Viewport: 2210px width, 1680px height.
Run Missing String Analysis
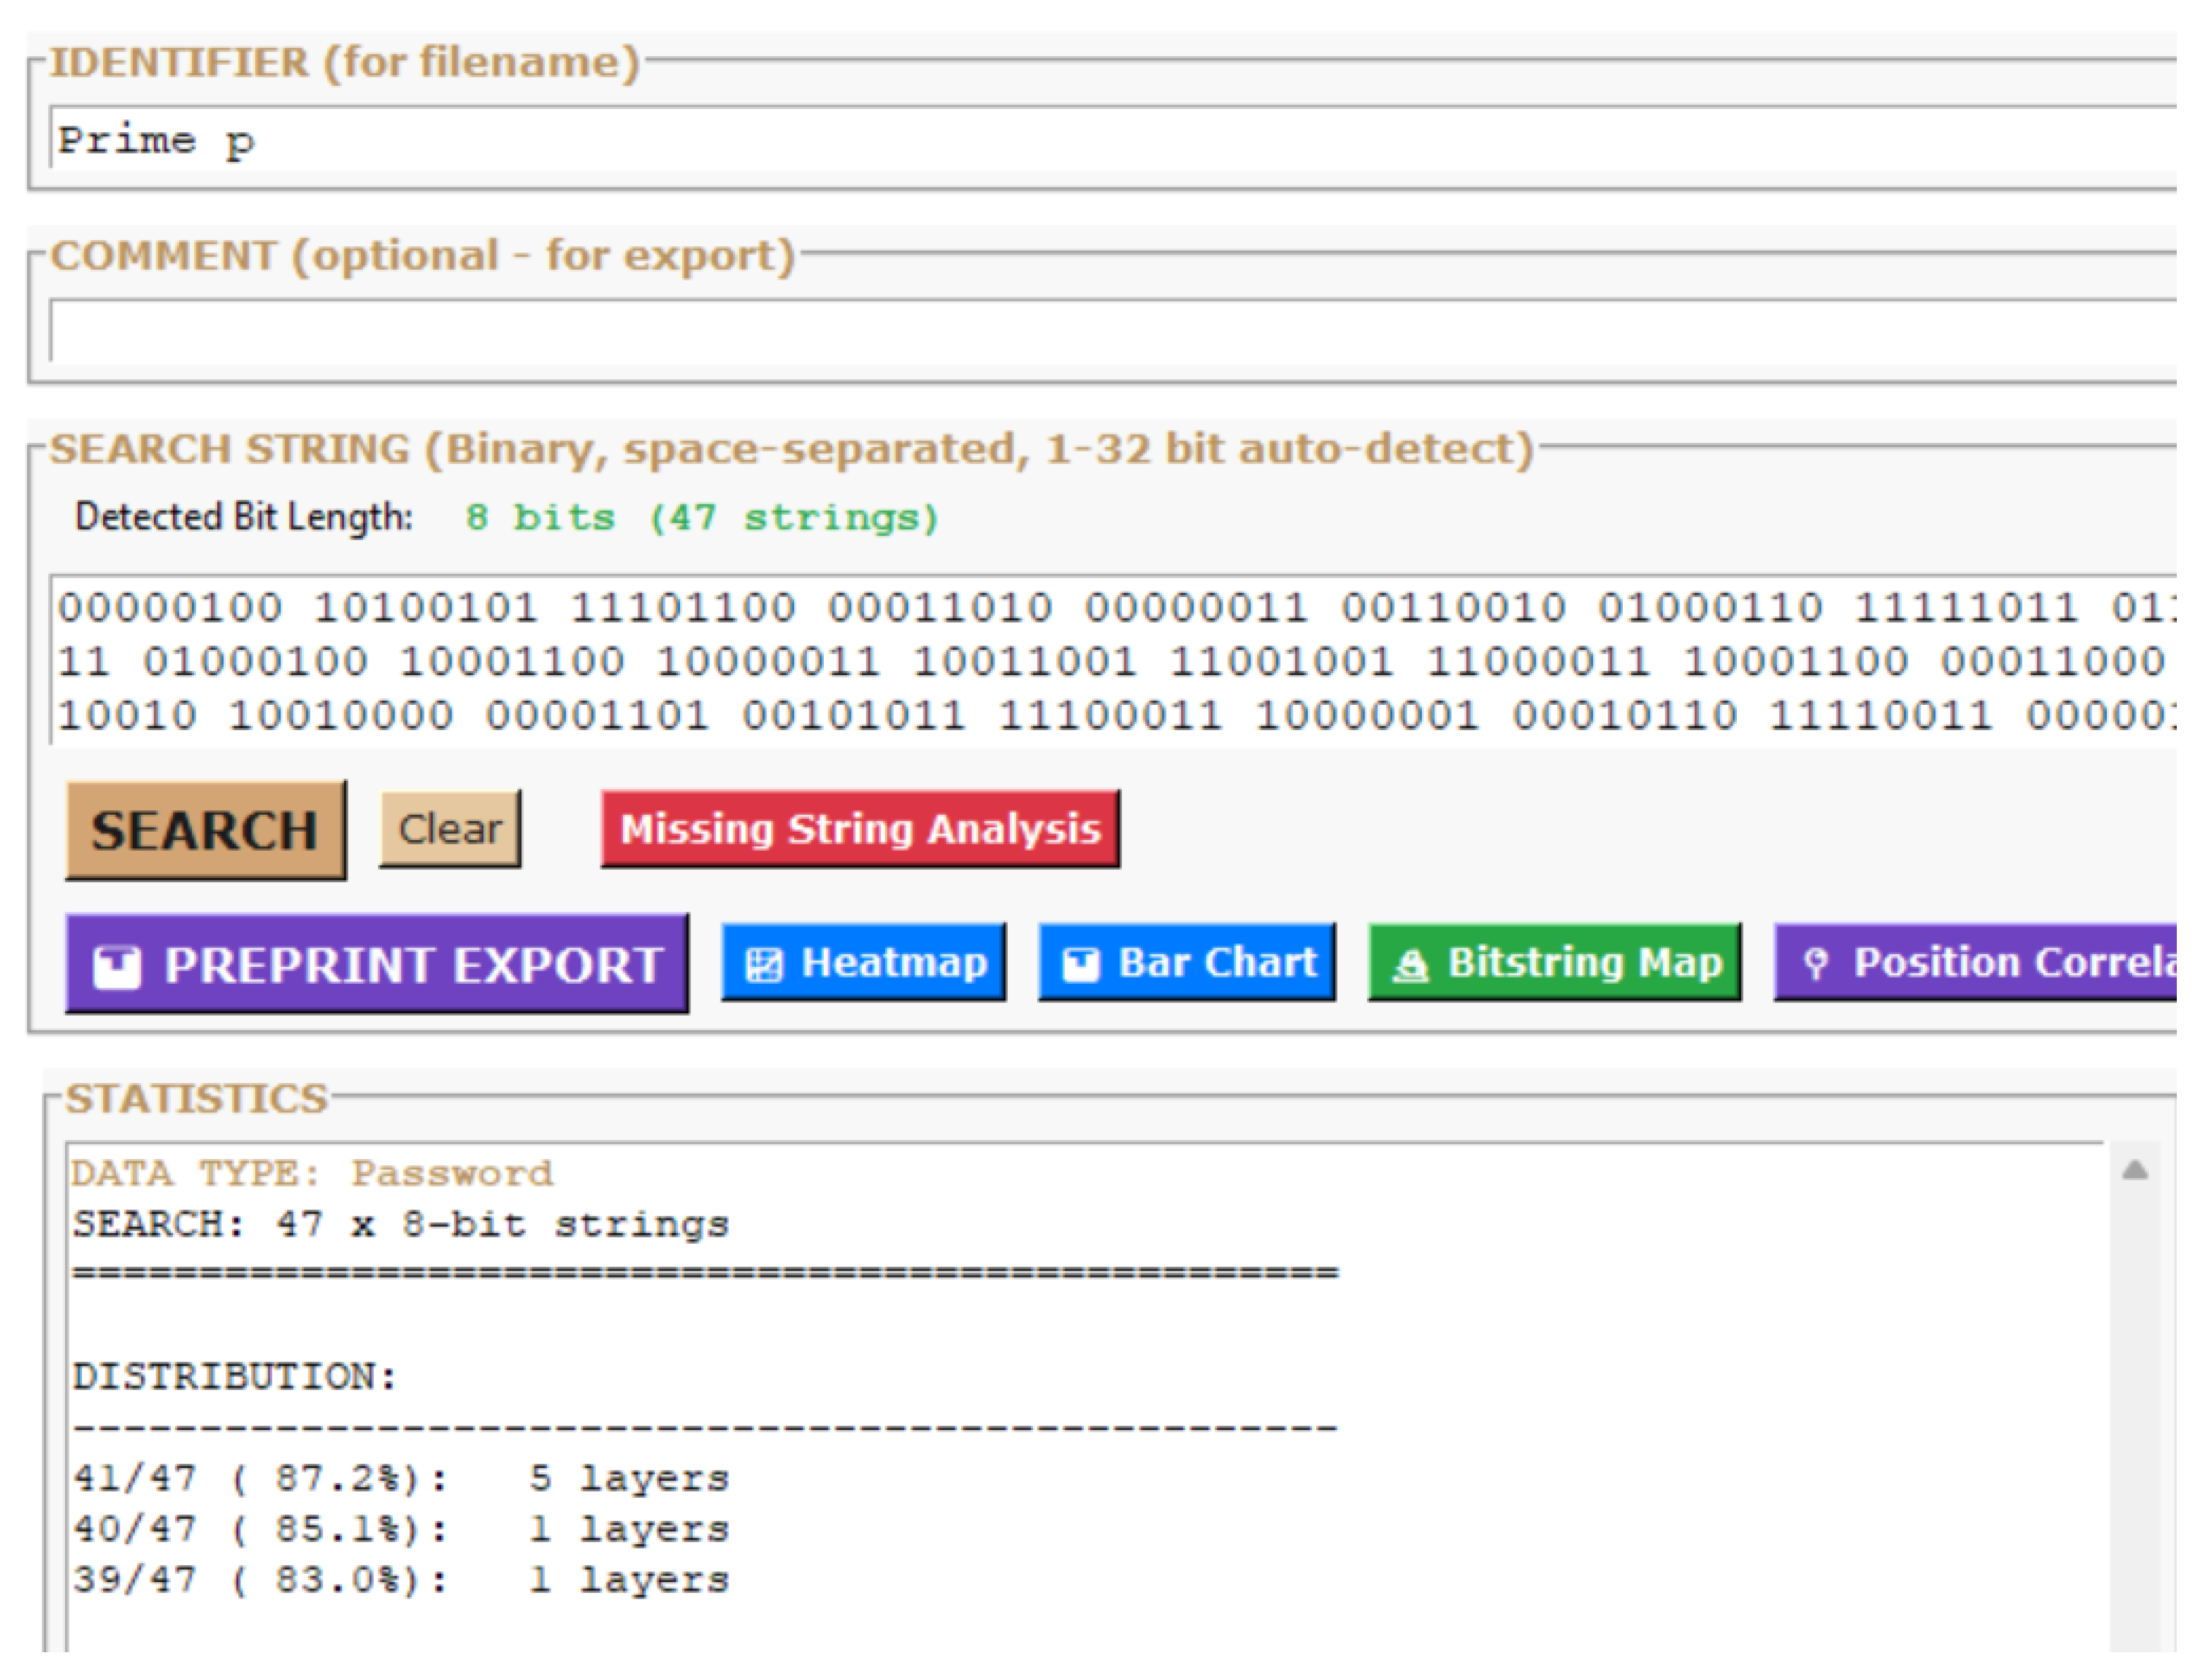click(x=859, y=827)
